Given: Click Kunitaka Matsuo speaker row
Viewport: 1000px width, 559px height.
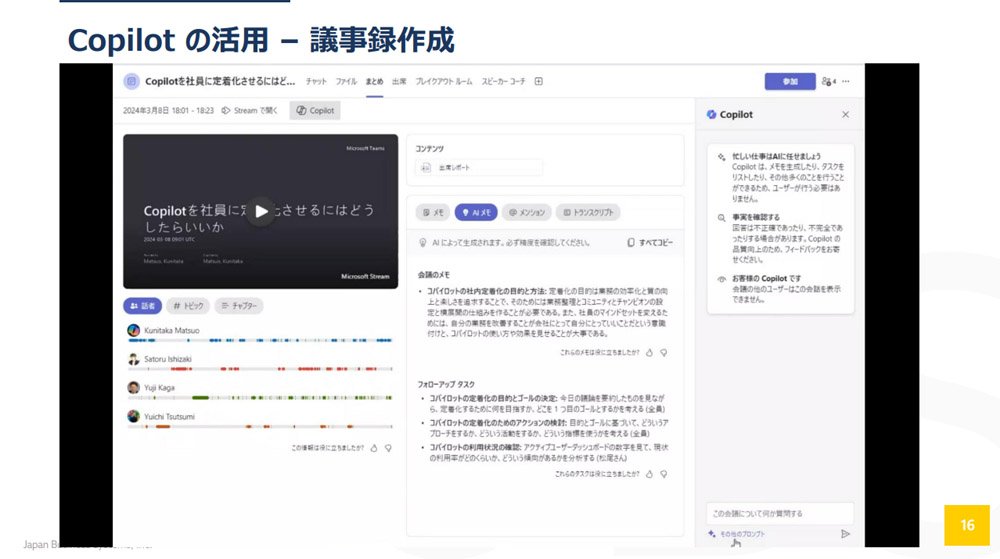Looking at the screenshot, I should point(260,334).
